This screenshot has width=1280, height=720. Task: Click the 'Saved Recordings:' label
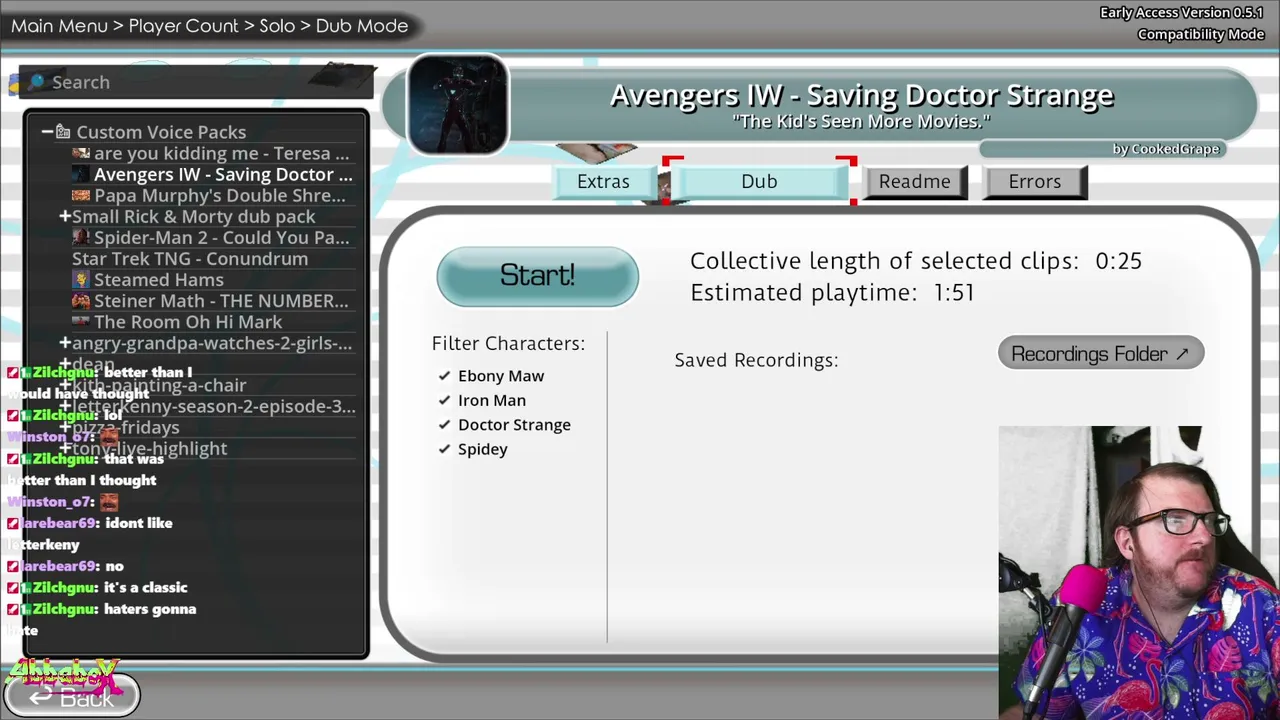[756, 360]
